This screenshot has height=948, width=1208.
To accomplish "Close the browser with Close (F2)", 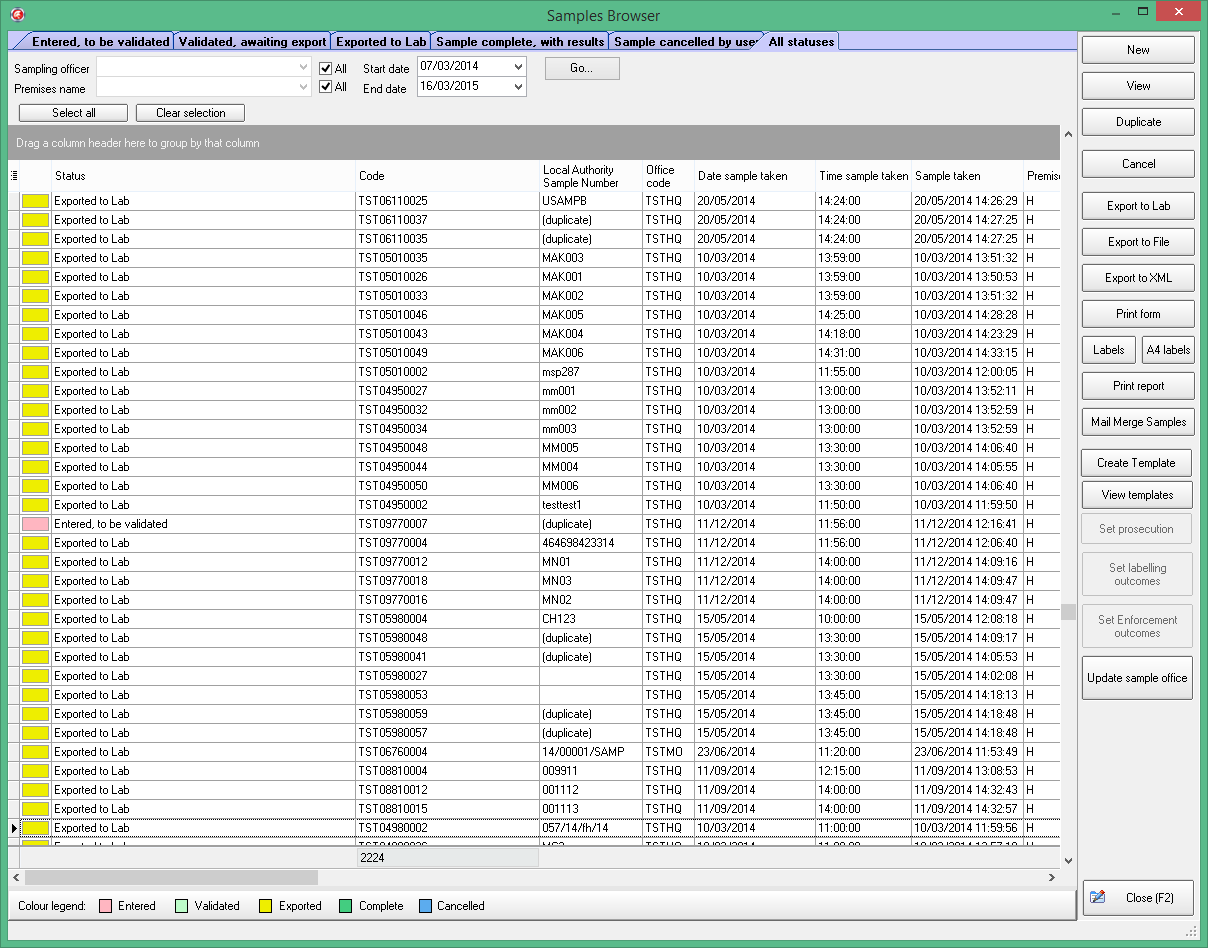I will coord(1139,898).
